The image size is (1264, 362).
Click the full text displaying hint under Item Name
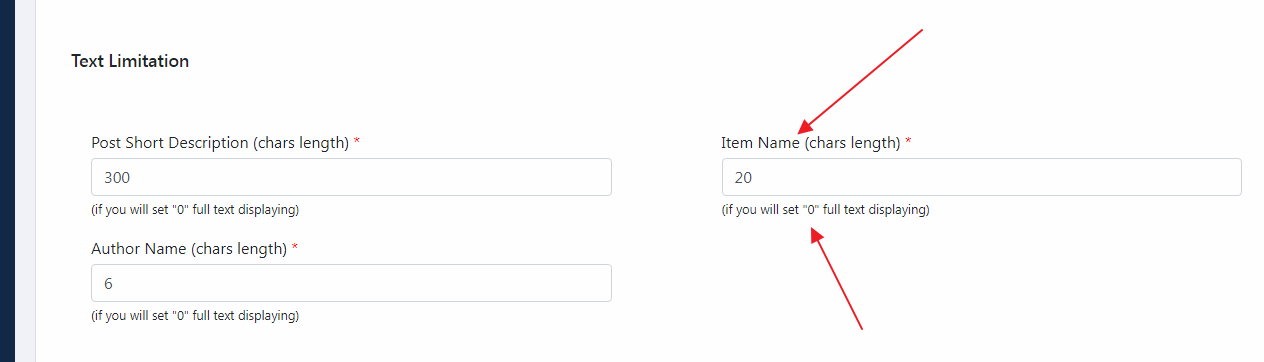[x=825, y=210]
